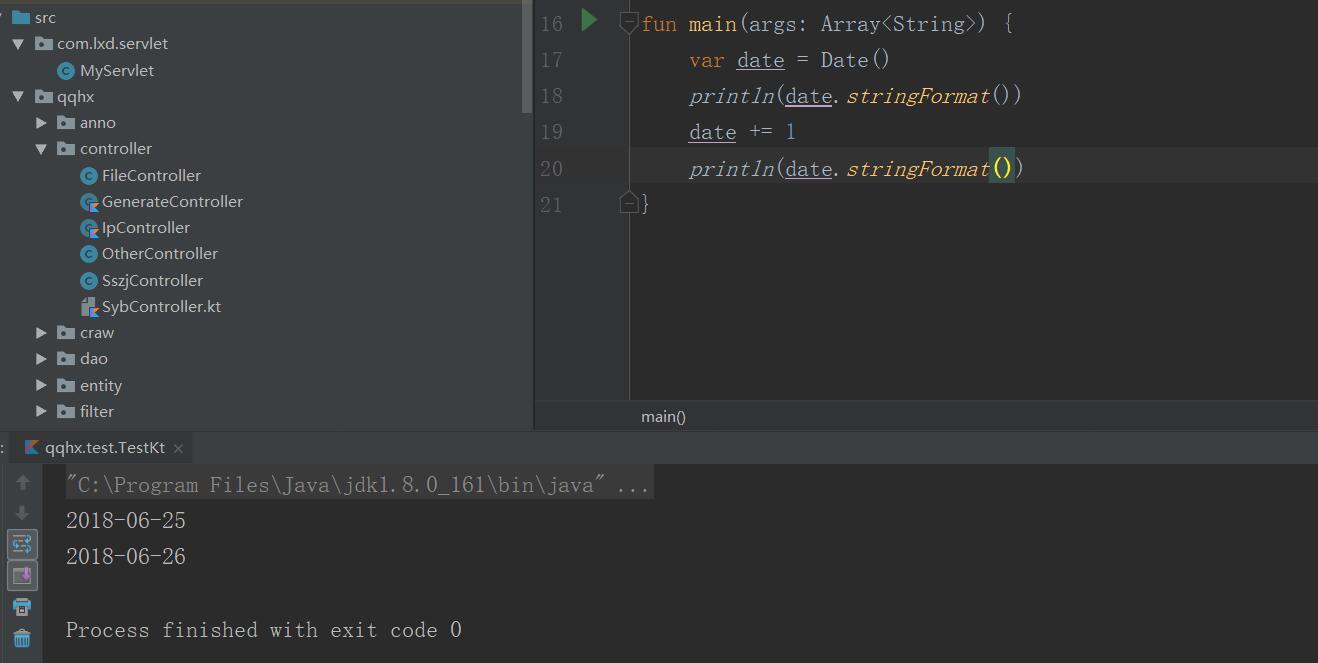The height and width of the screenshot is (663, 1318).
Task: Click console output '2018-06-25'
Action: [x=126, y=521]
